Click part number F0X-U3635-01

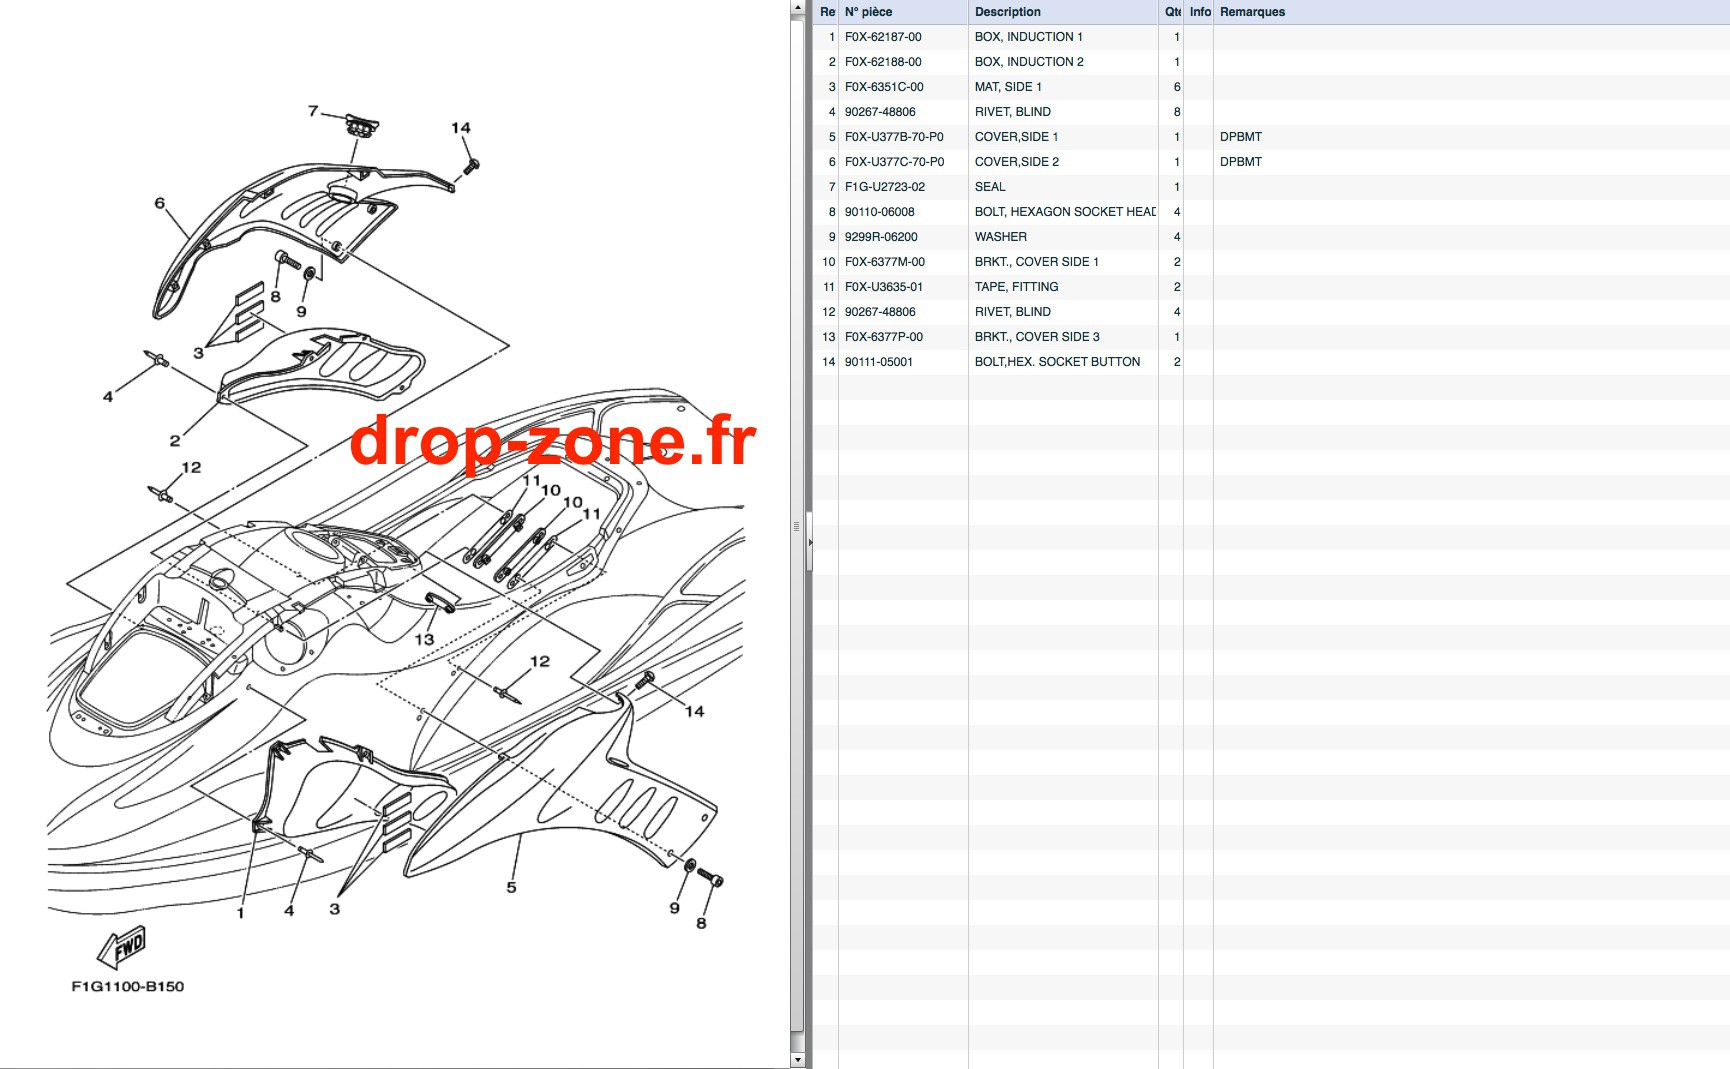[x=884, y=287]
